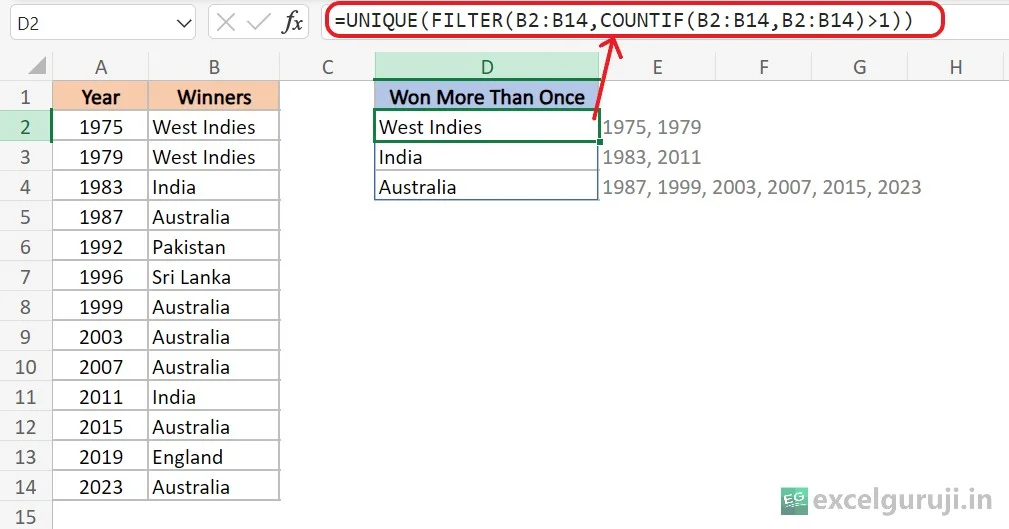Select column F header
This screenshot has height=529, width=1009.
tap(764, 66)
